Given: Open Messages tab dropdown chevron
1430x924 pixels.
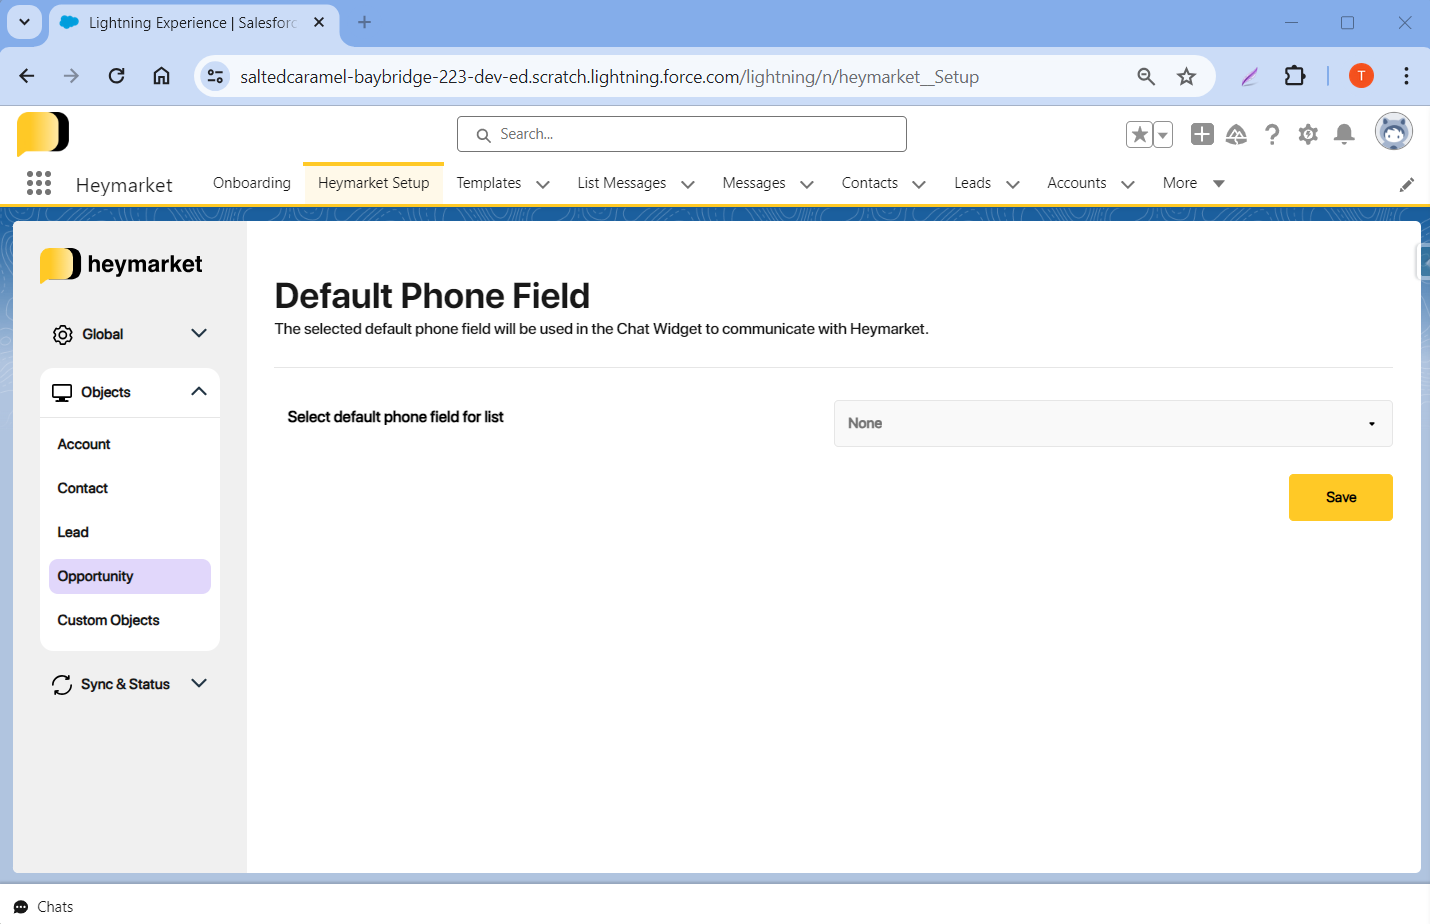Looking at the screenshot, I should pos(807,184).
